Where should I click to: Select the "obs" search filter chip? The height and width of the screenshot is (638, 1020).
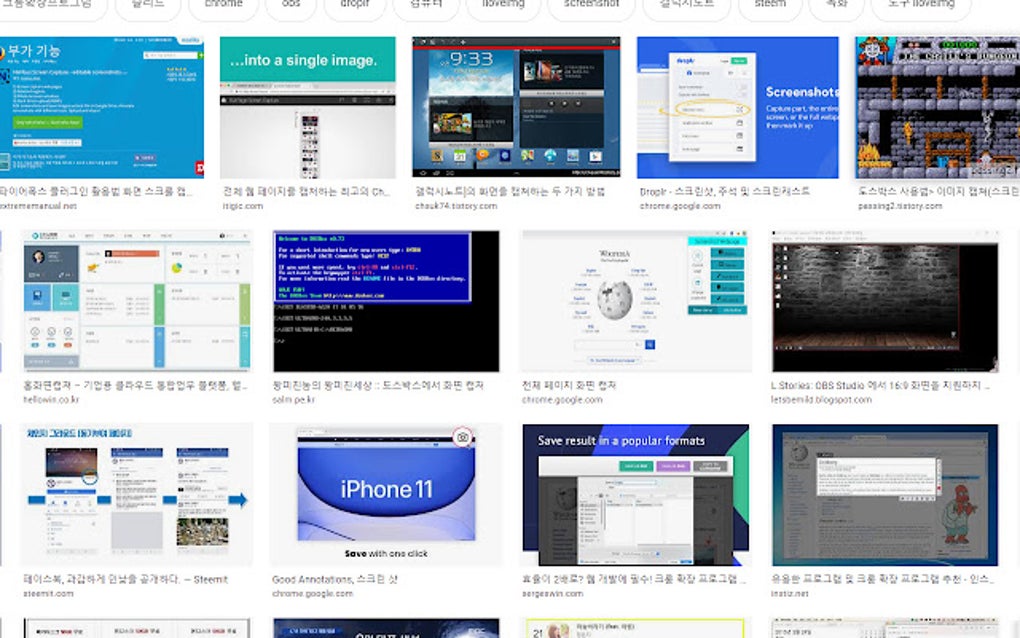pyautogui.click(x=291, y=4)
